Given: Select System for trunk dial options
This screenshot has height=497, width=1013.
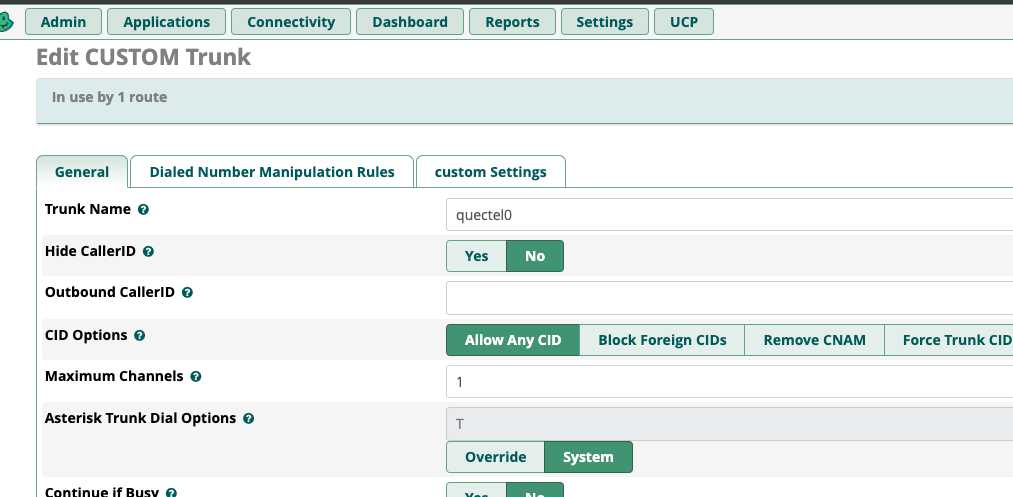Looking at the screenshot, I should [588, 457].
